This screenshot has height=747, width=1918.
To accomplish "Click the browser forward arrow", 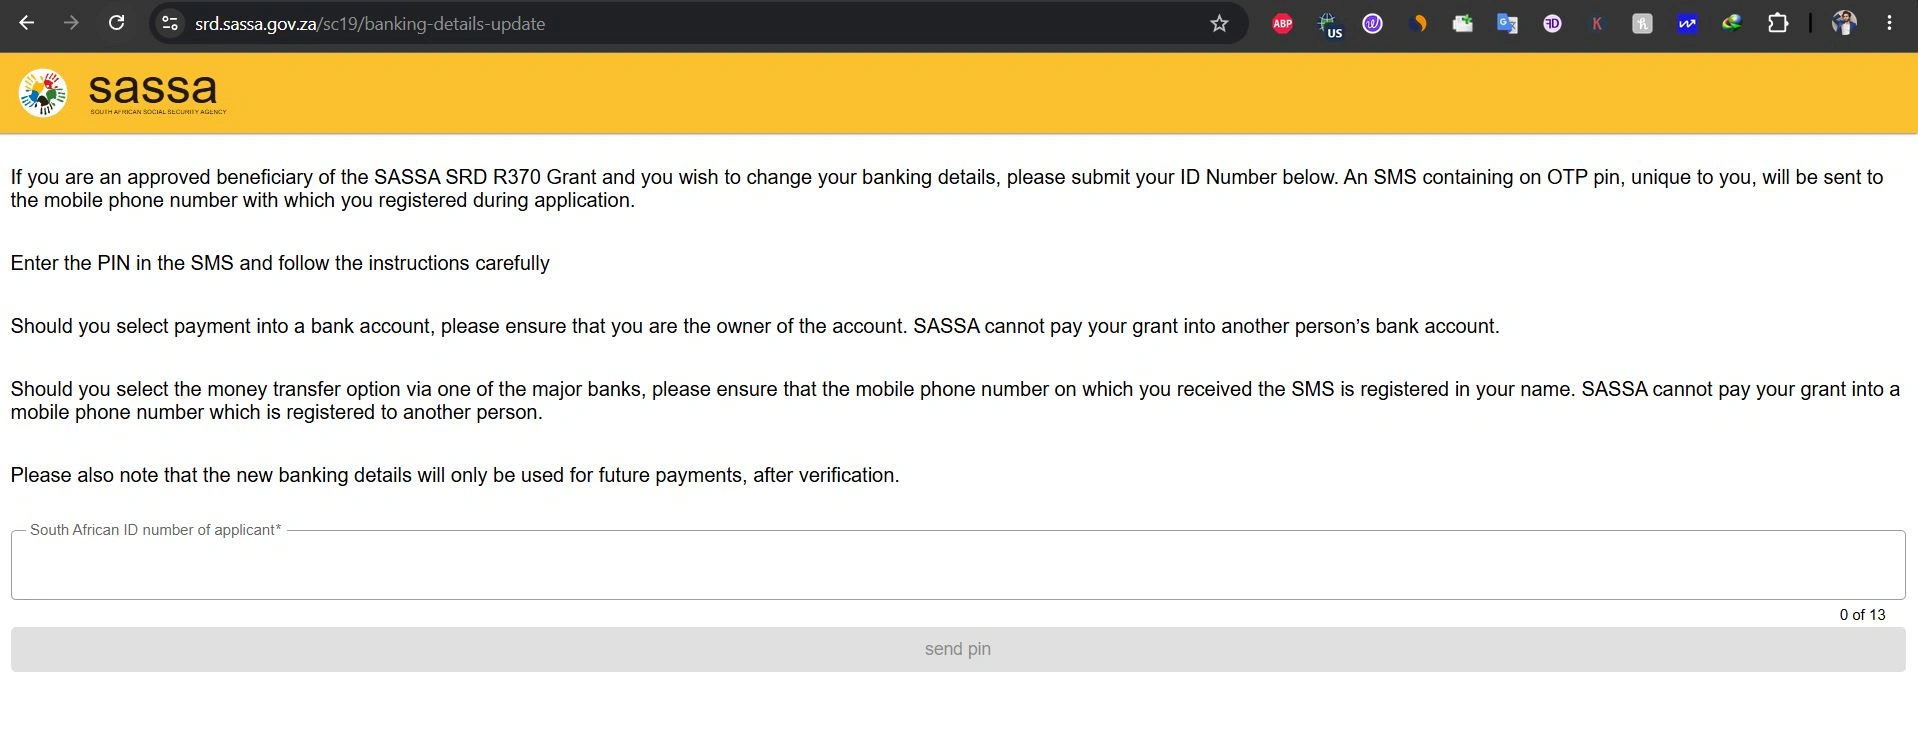I will pyautogui.click(x=71, y=23).
